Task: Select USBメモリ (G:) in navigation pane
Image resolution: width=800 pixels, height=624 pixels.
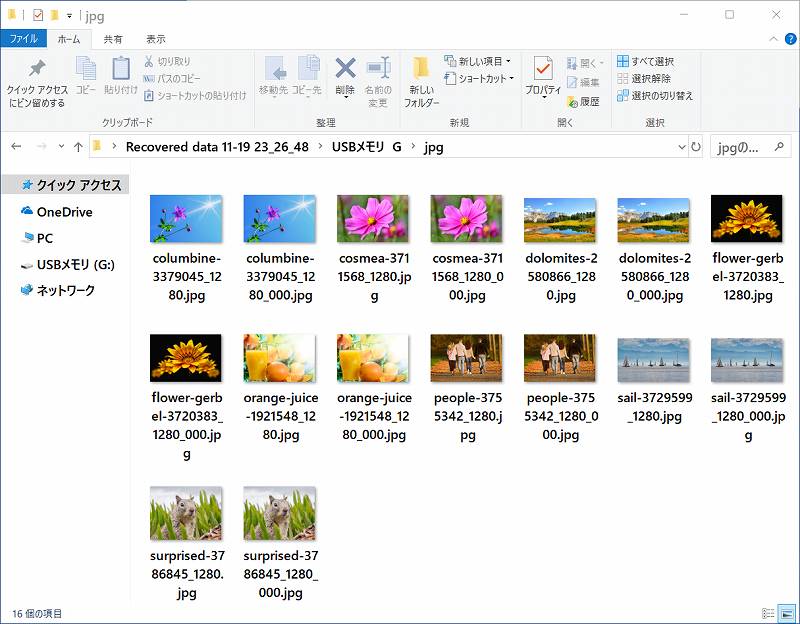Action: (75, 265)
